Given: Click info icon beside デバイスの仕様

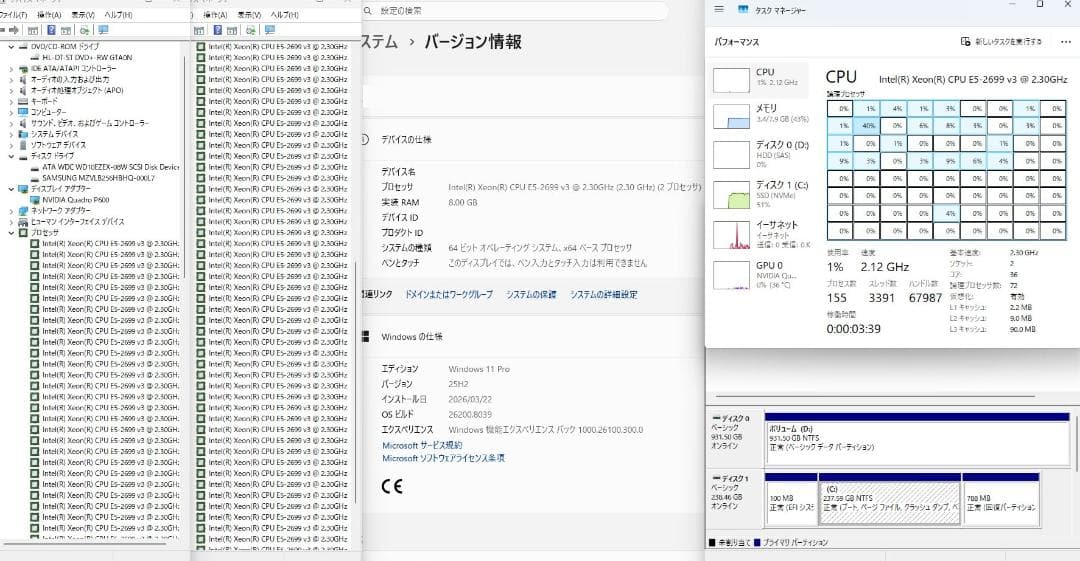Looking at the screenshot, I should 364,139.
